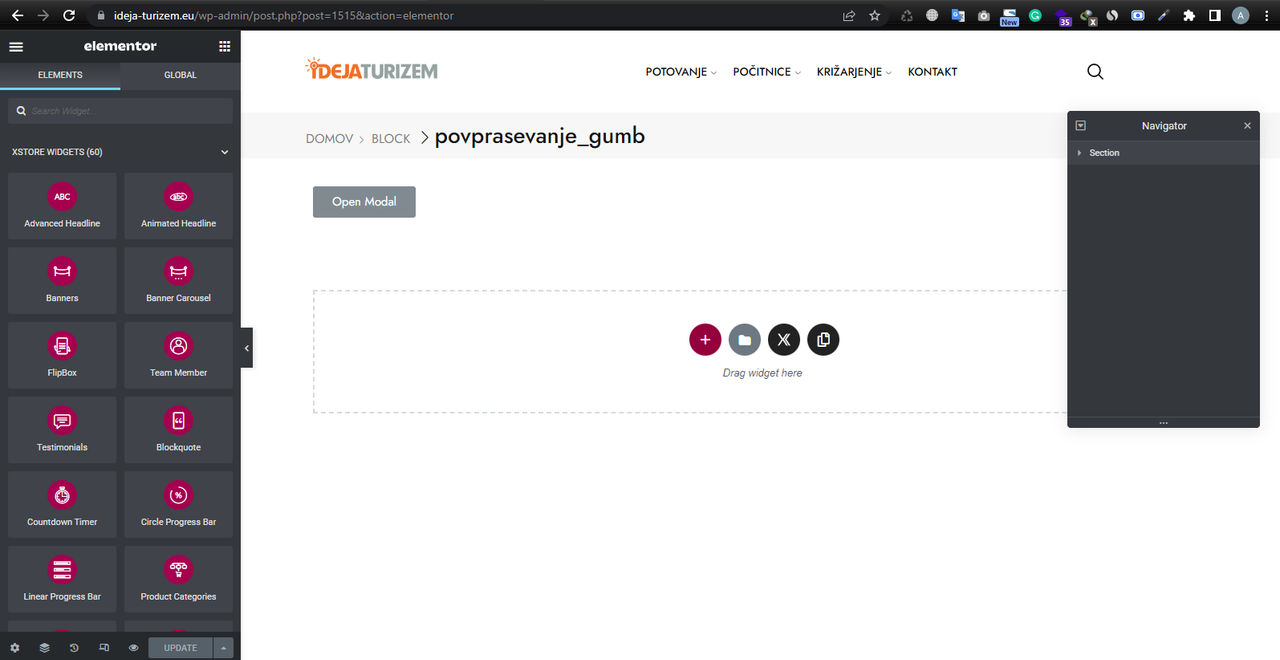Open the screenshot camera extension
1280x660 pixels.
(984, 16)
